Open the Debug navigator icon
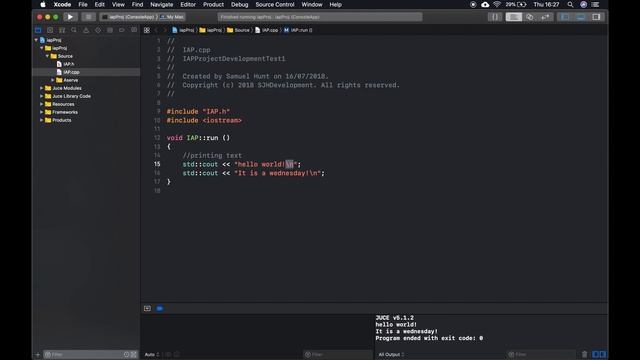The width and height of the screenshot is (640, 360). pyautogui.click(x=110, y=30)
